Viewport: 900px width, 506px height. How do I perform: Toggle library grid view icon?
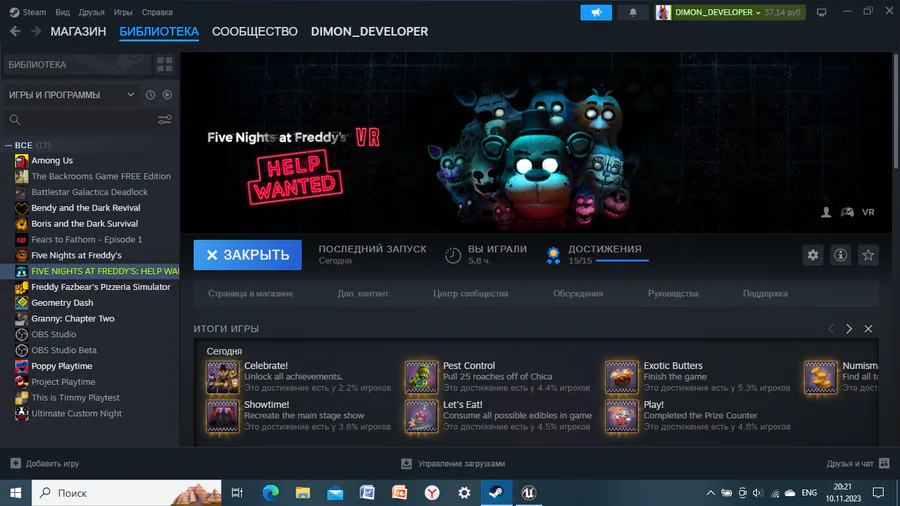165,64
